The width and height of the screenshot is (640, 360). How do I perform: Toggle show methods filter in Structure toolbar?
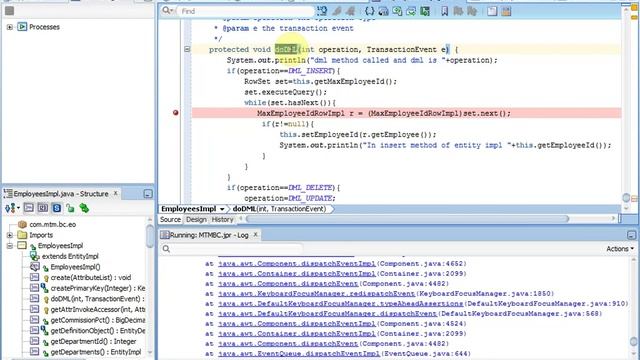29,208
